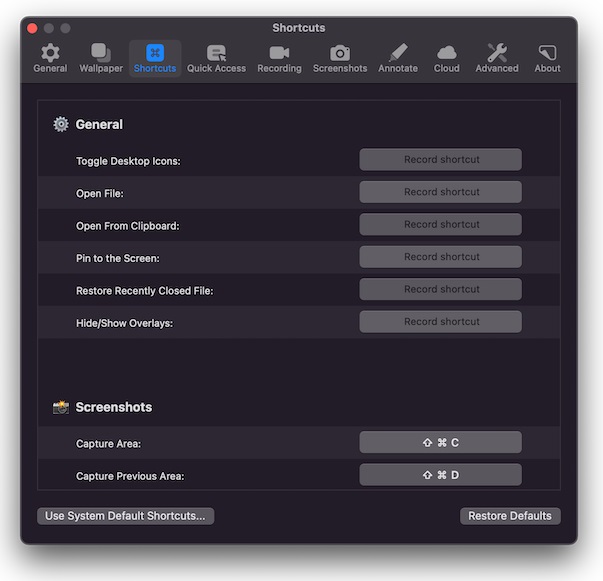Click the Restore Defaults button
This screenshot has width=603, height=581.
tap(510, 516)
